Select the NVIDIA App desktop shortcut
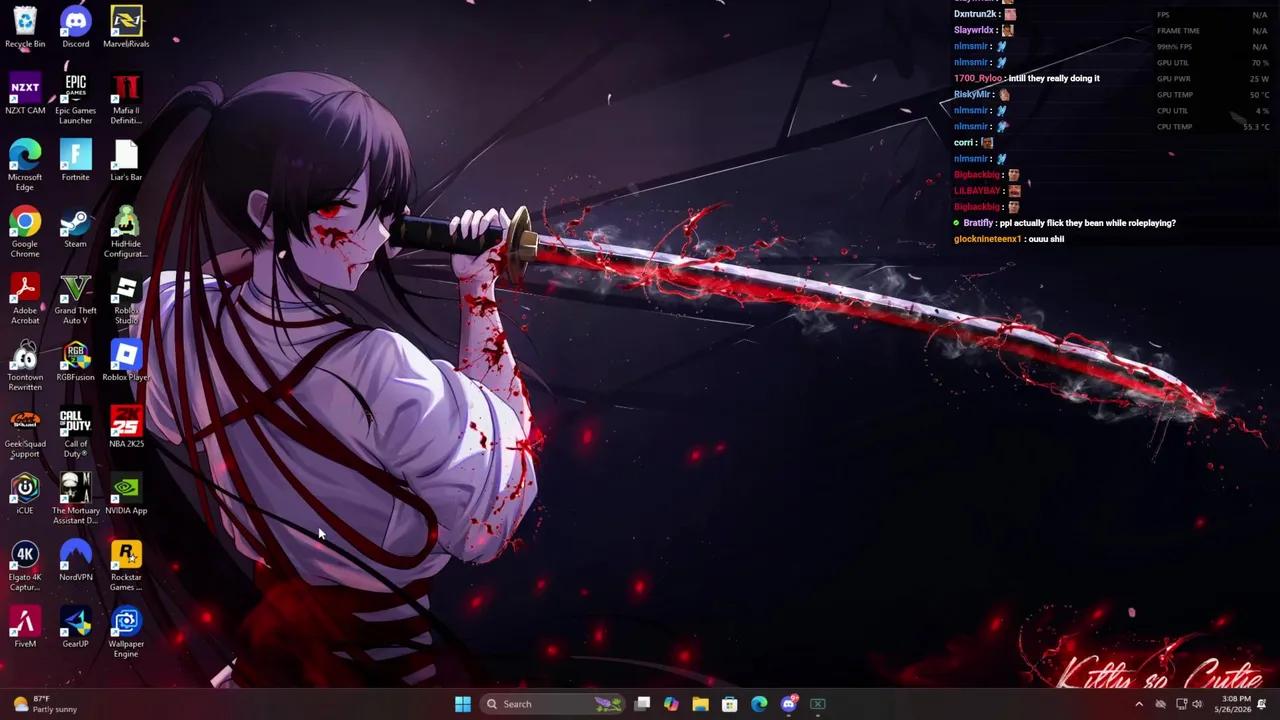This screenshot has width=1280, height=720. pos(126,494)
